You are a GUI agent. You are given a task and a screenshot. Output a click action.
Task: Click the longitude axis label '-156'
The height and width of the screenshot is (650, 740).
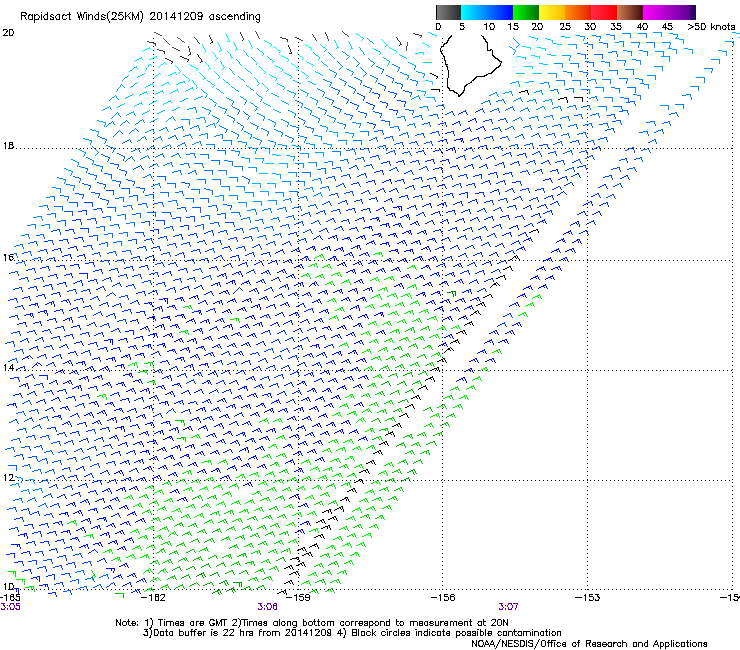coord(443,598)
